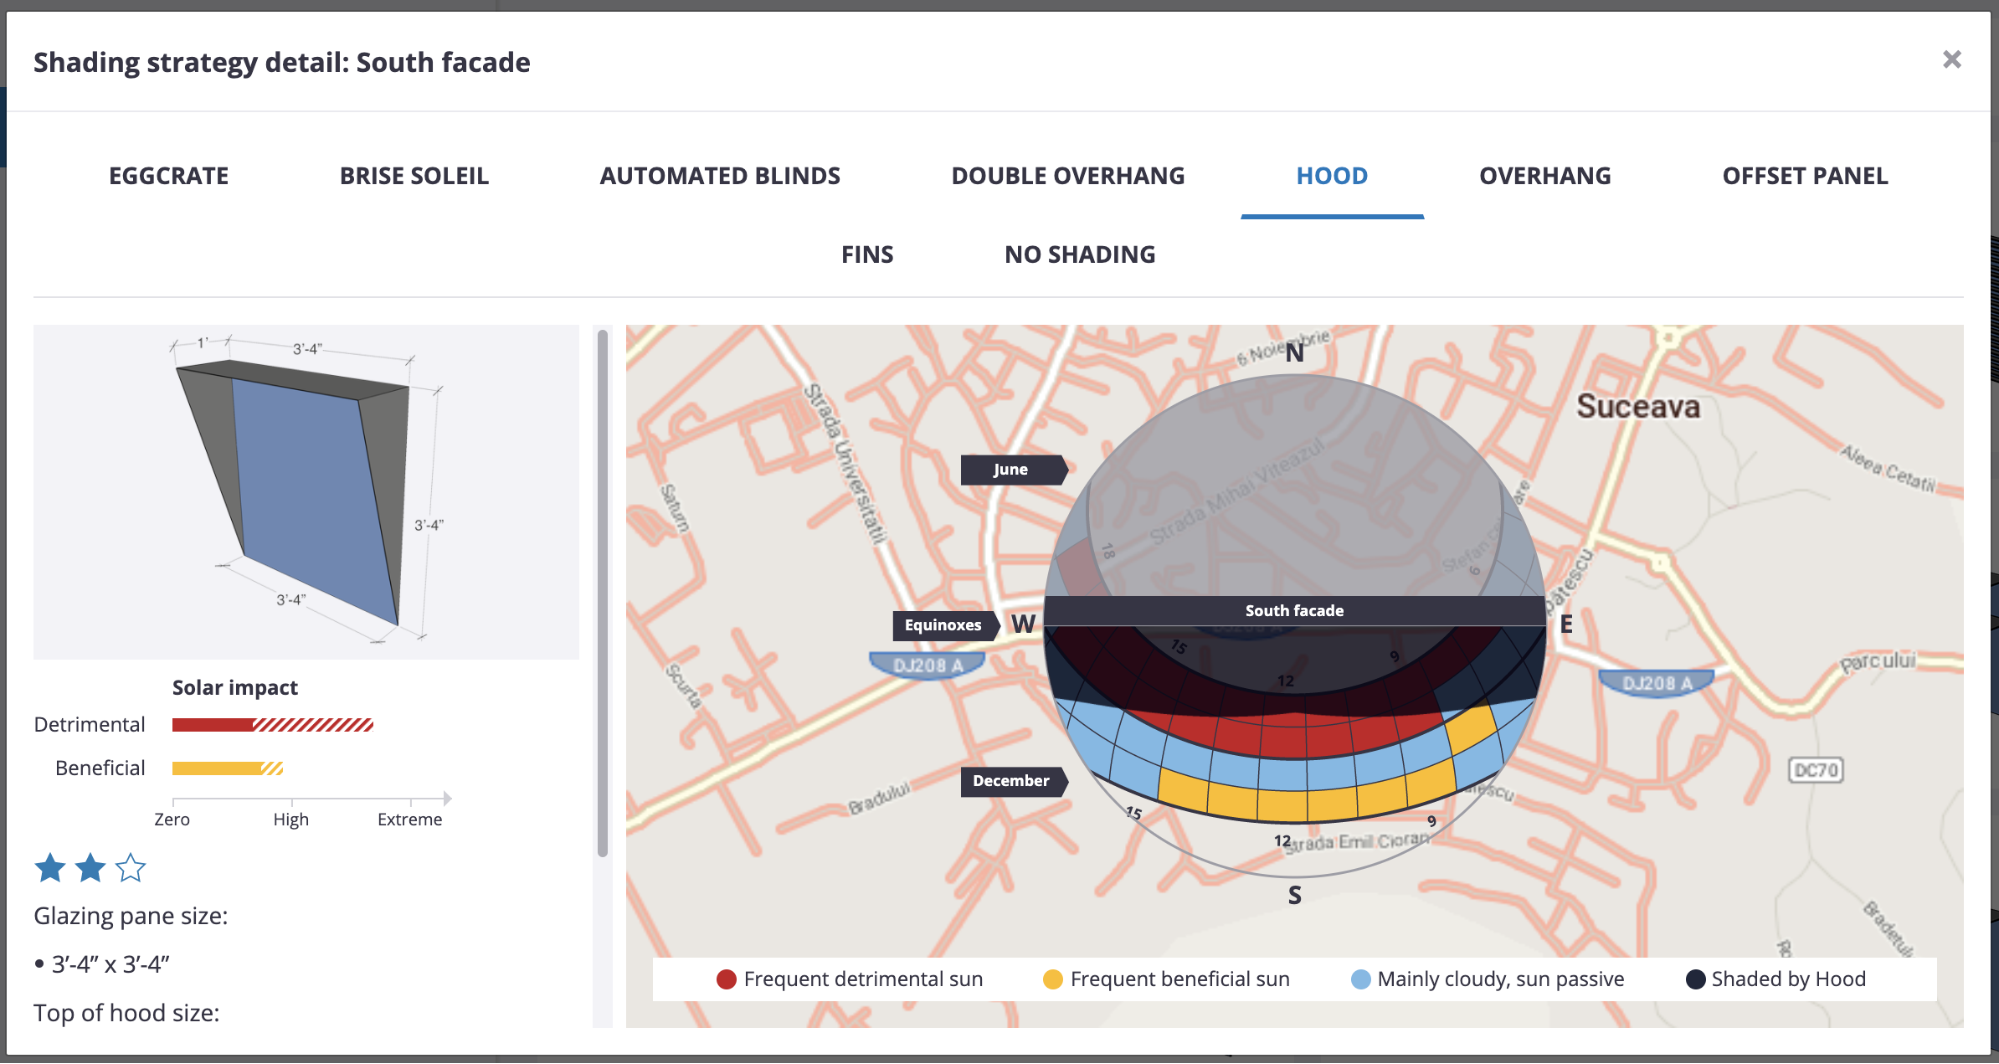Switch to the Fins tab

[x=867, y=255]
